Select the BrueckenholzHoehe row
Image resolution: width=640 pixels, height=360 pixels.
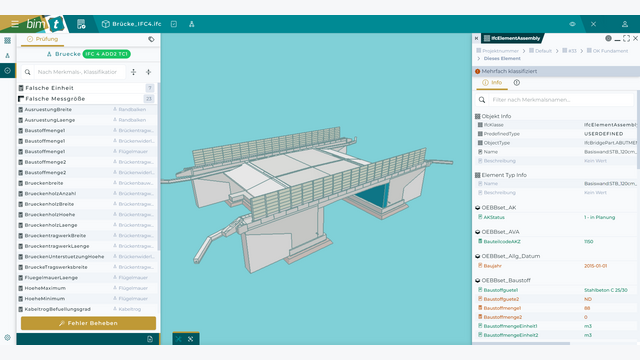[x=86, y=215]
